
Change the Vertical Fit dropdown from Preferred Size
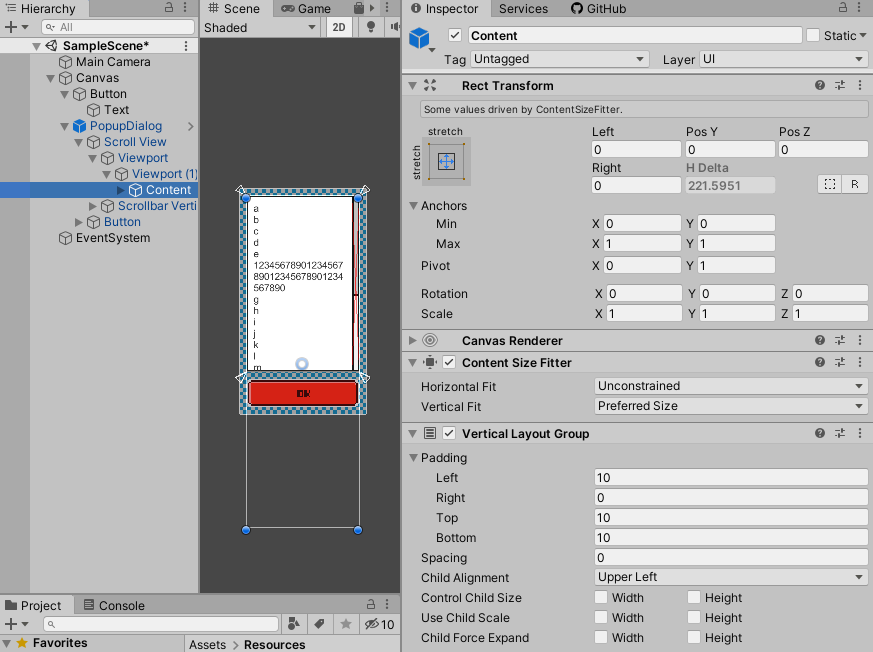click(x=730, y=406)
